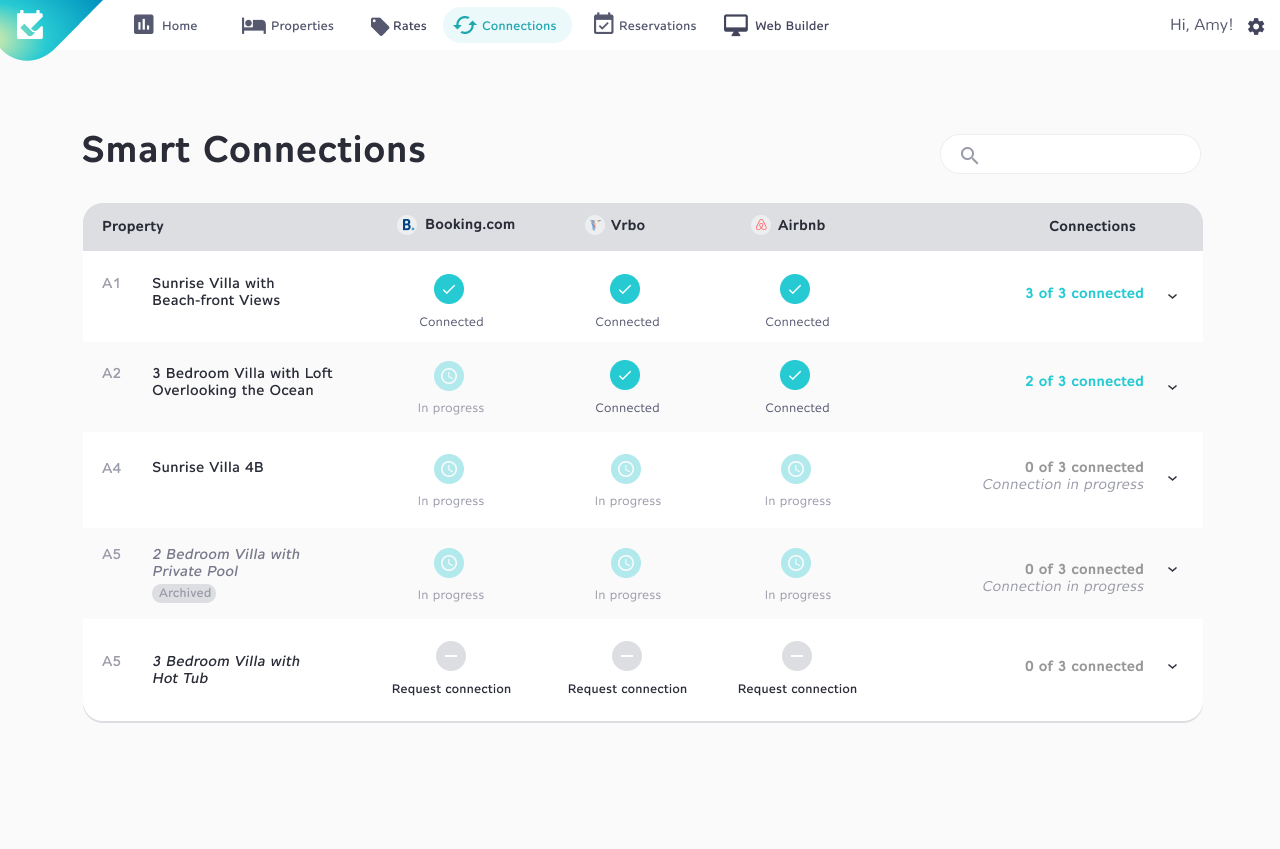The width and height of the screenshot is (1280, 849).
Task: Open the Home tab
Action: tap(166, 25)
